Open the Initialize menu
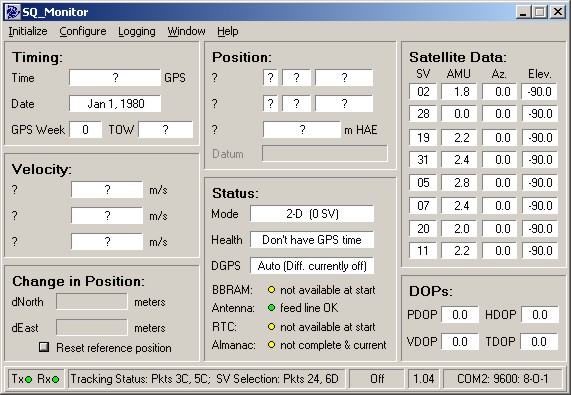This screenshot has height=395, width=571. [28, 31]
